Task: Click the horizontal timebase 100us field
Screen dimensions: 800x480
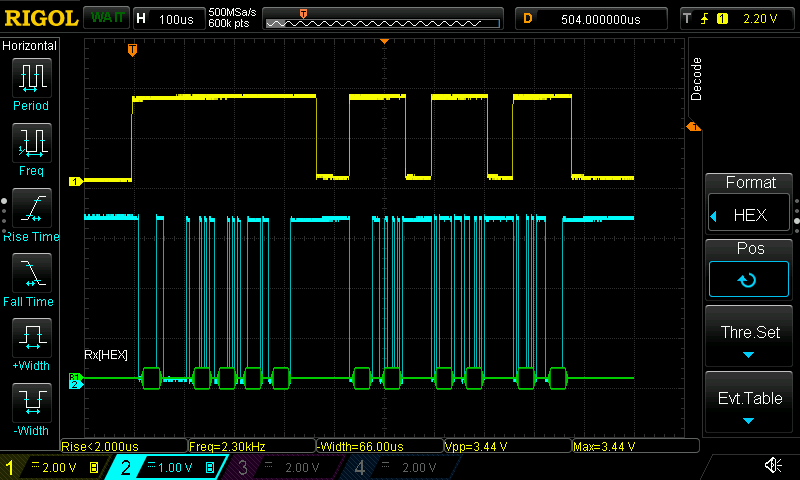Action: click(x=169, y=19)
